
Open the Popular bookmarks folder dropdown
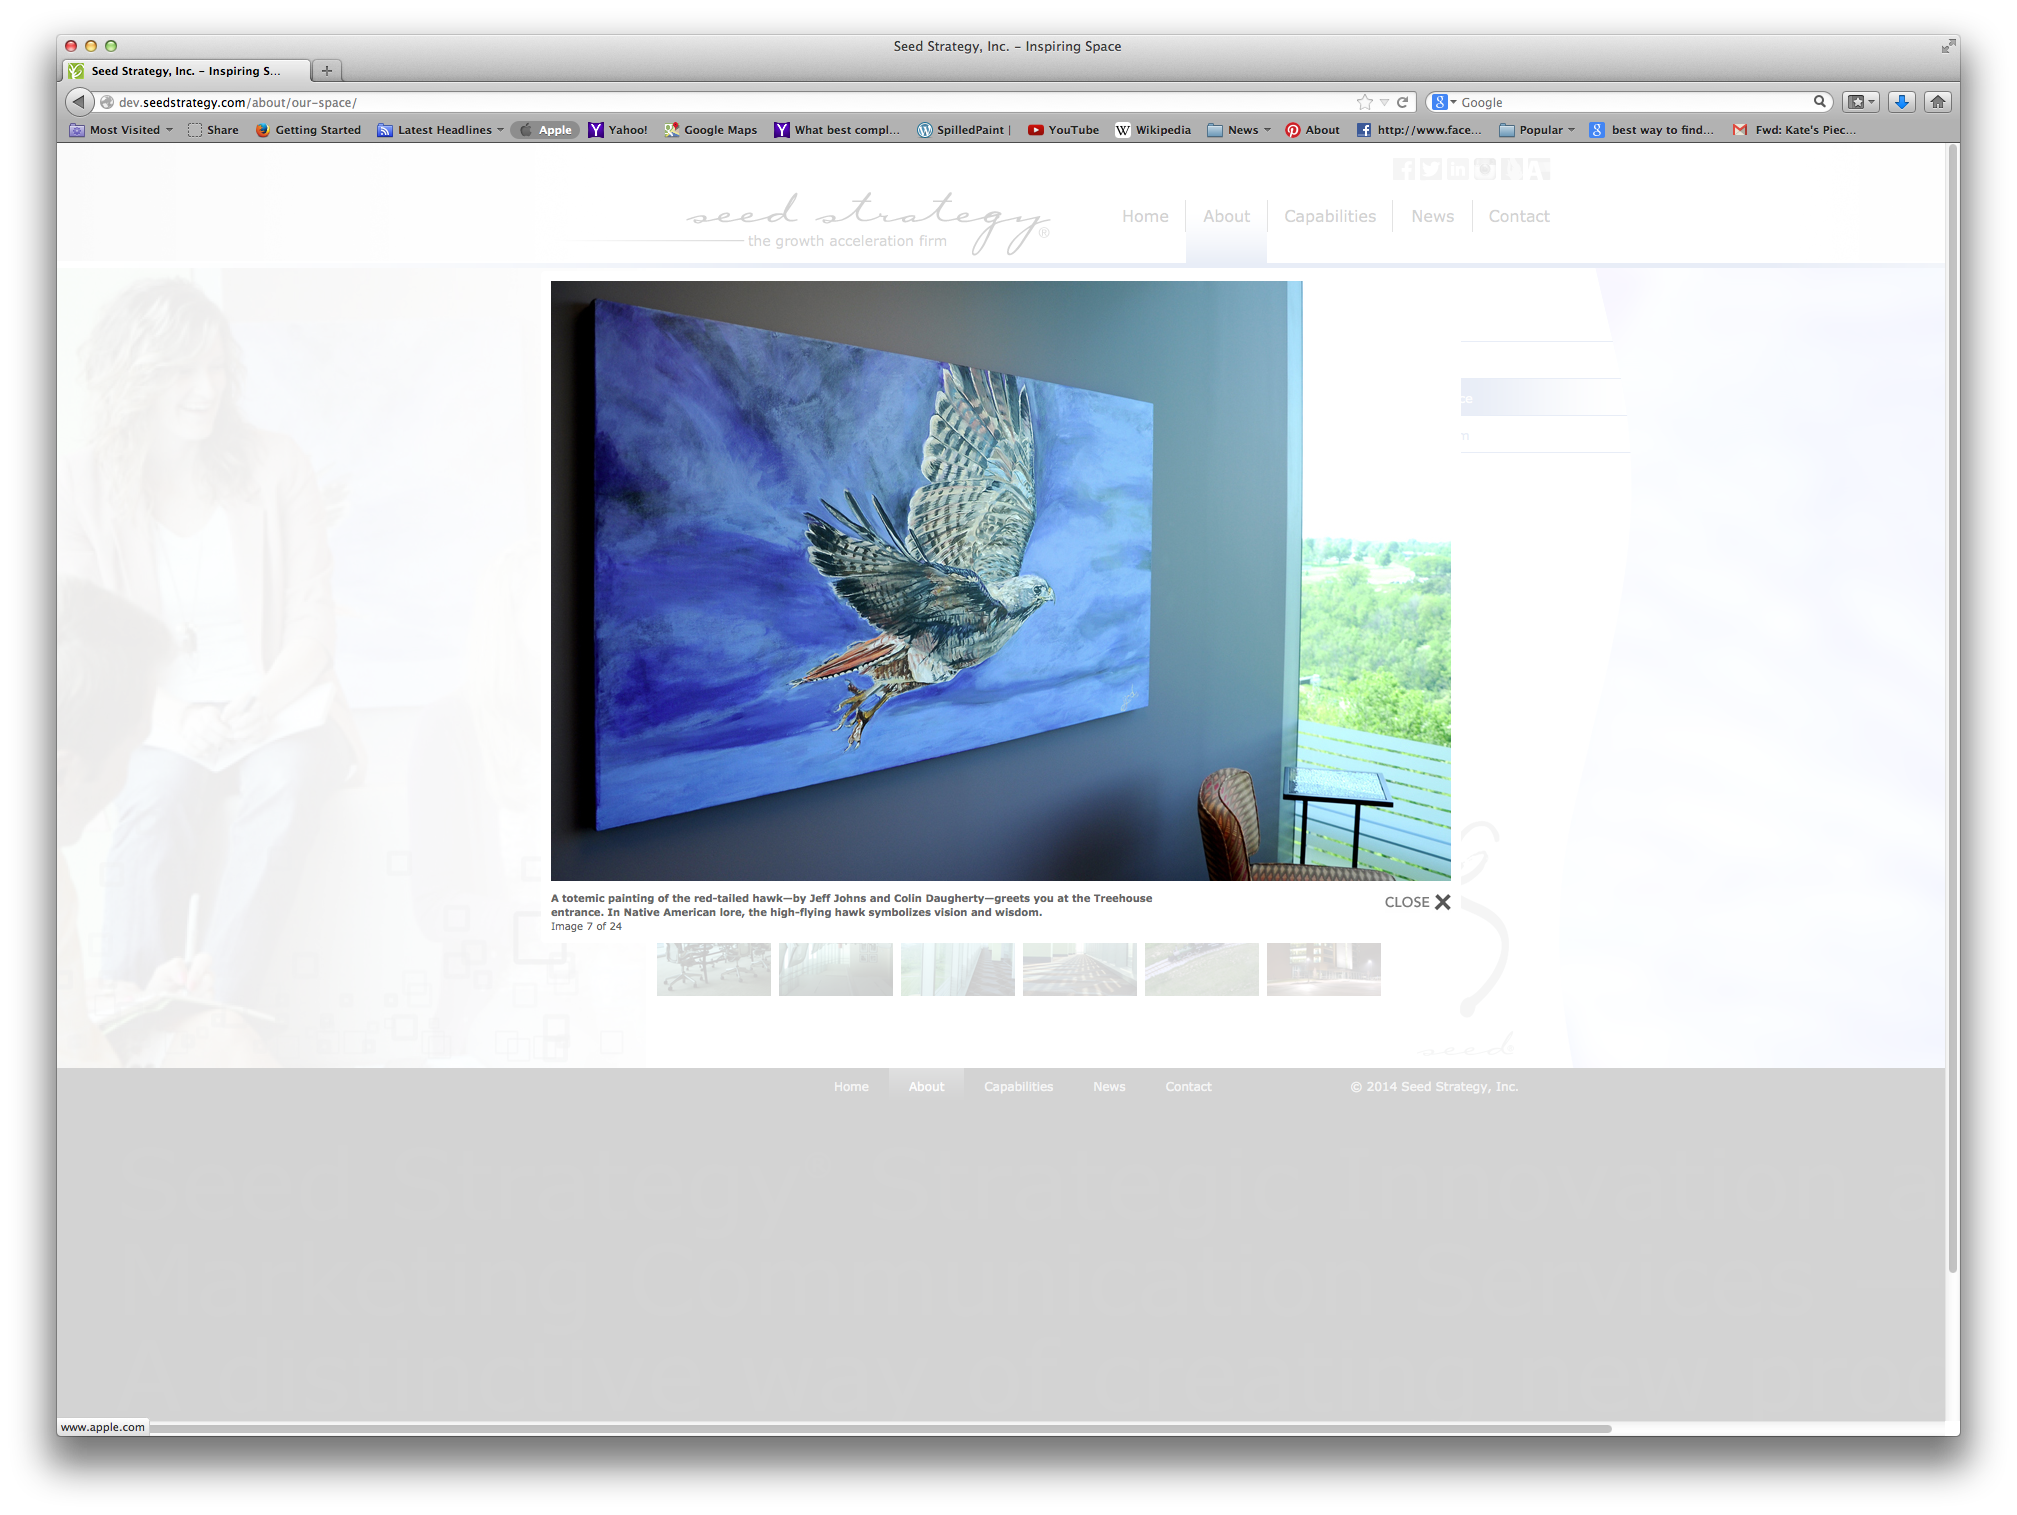tap(1537, 130)
